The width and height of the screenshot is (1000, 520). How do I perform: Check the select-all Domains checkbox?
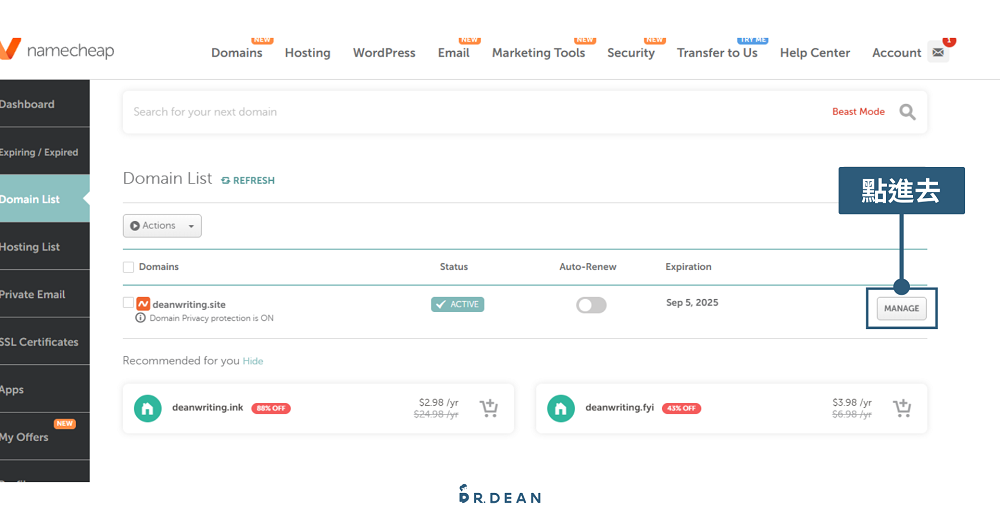128,267
